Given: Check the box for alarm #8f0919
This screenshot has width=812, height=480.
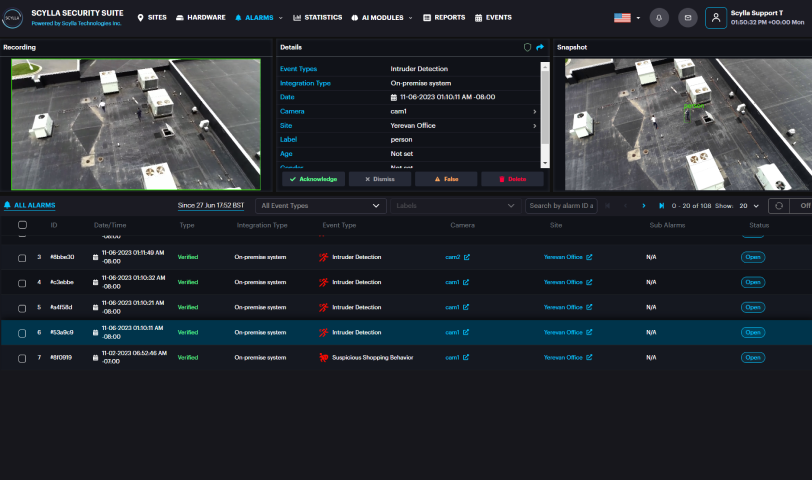Looking at the screenshot, I should (x=22, y=358).
